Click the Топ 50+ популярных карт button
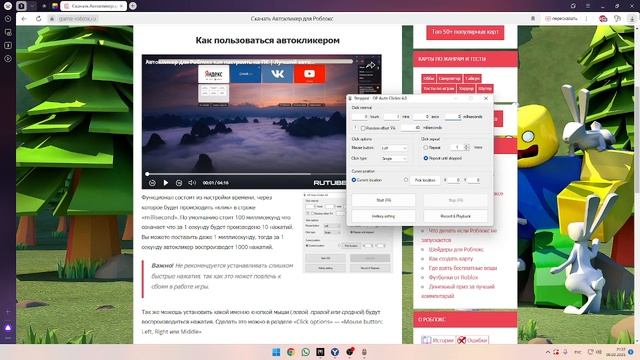The width and height of the screenshot is (640, 360). [465, 32]
